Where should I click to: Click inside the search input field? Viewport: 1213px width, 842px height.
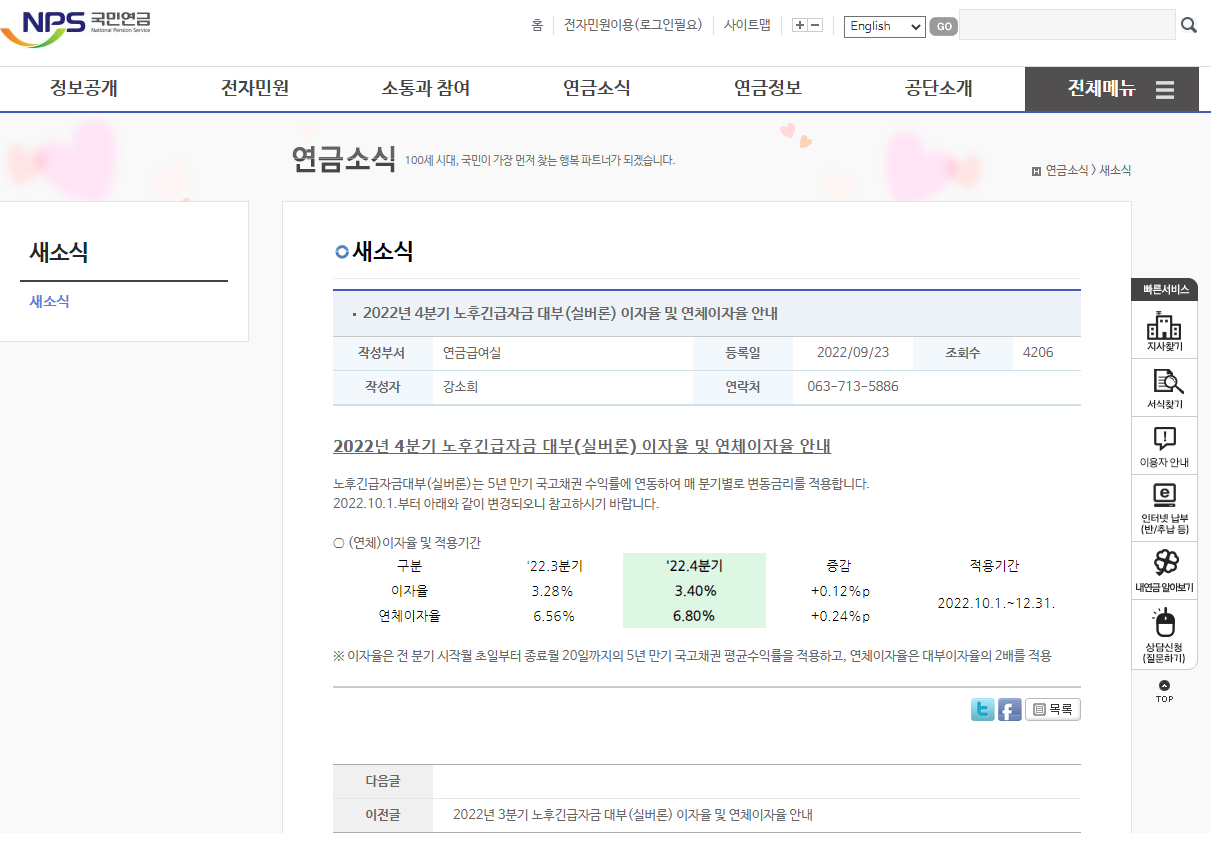click(1065, 24)
